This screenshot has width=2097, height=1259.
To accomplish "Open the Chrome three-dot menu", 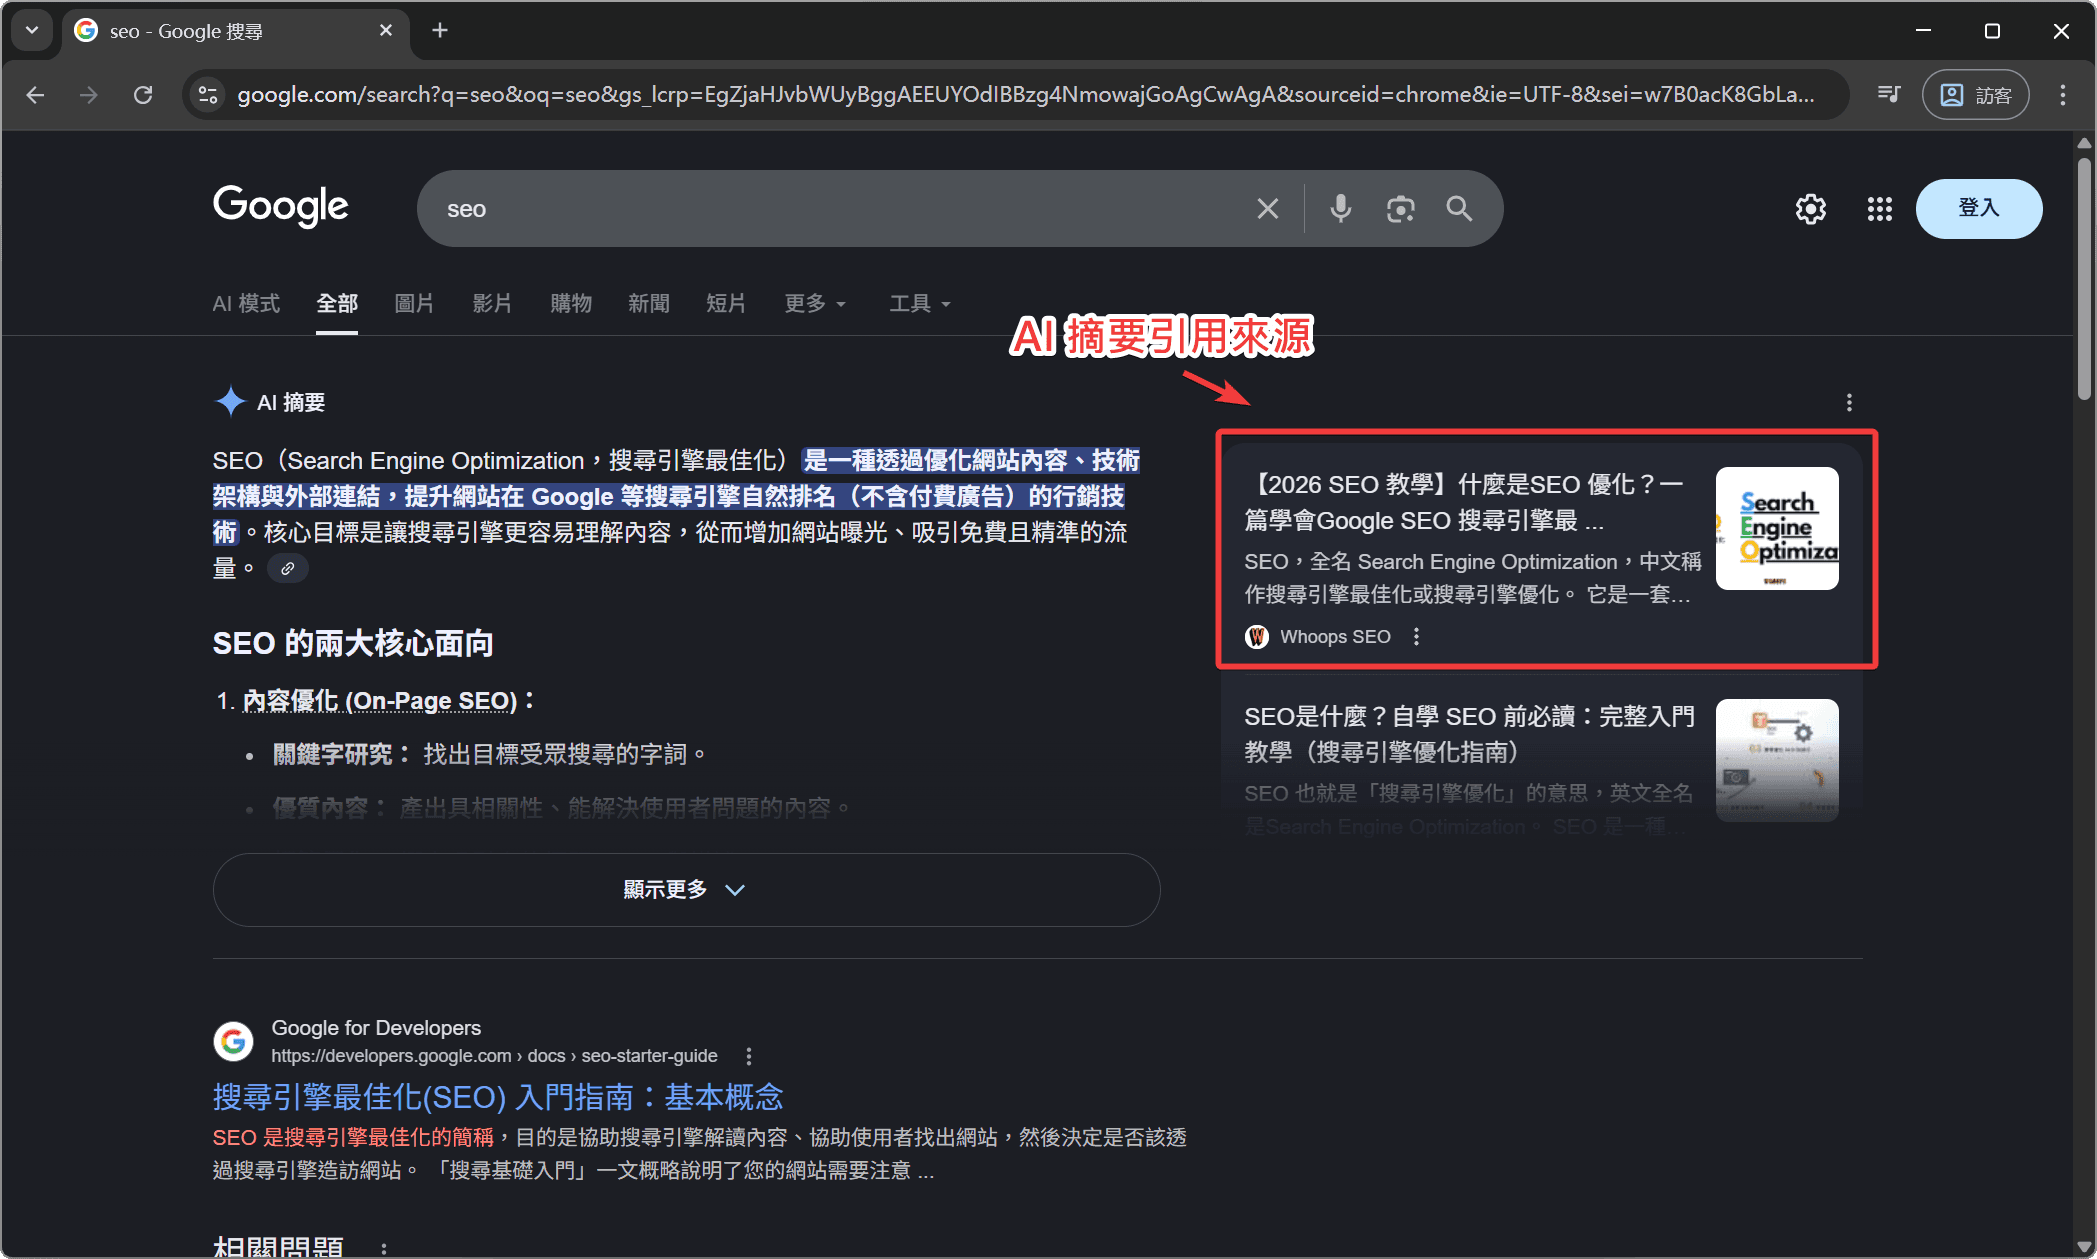I will click(x=2061, y=94).
